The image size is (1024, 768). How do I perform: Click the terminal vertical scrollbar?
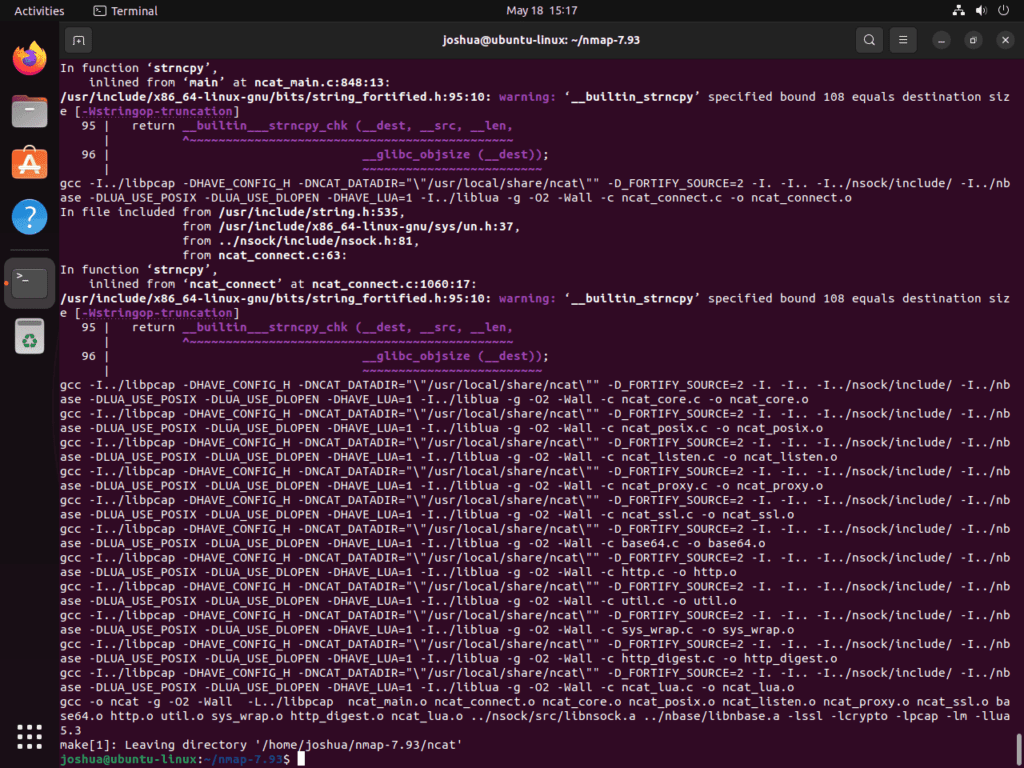click(1018, 749)
